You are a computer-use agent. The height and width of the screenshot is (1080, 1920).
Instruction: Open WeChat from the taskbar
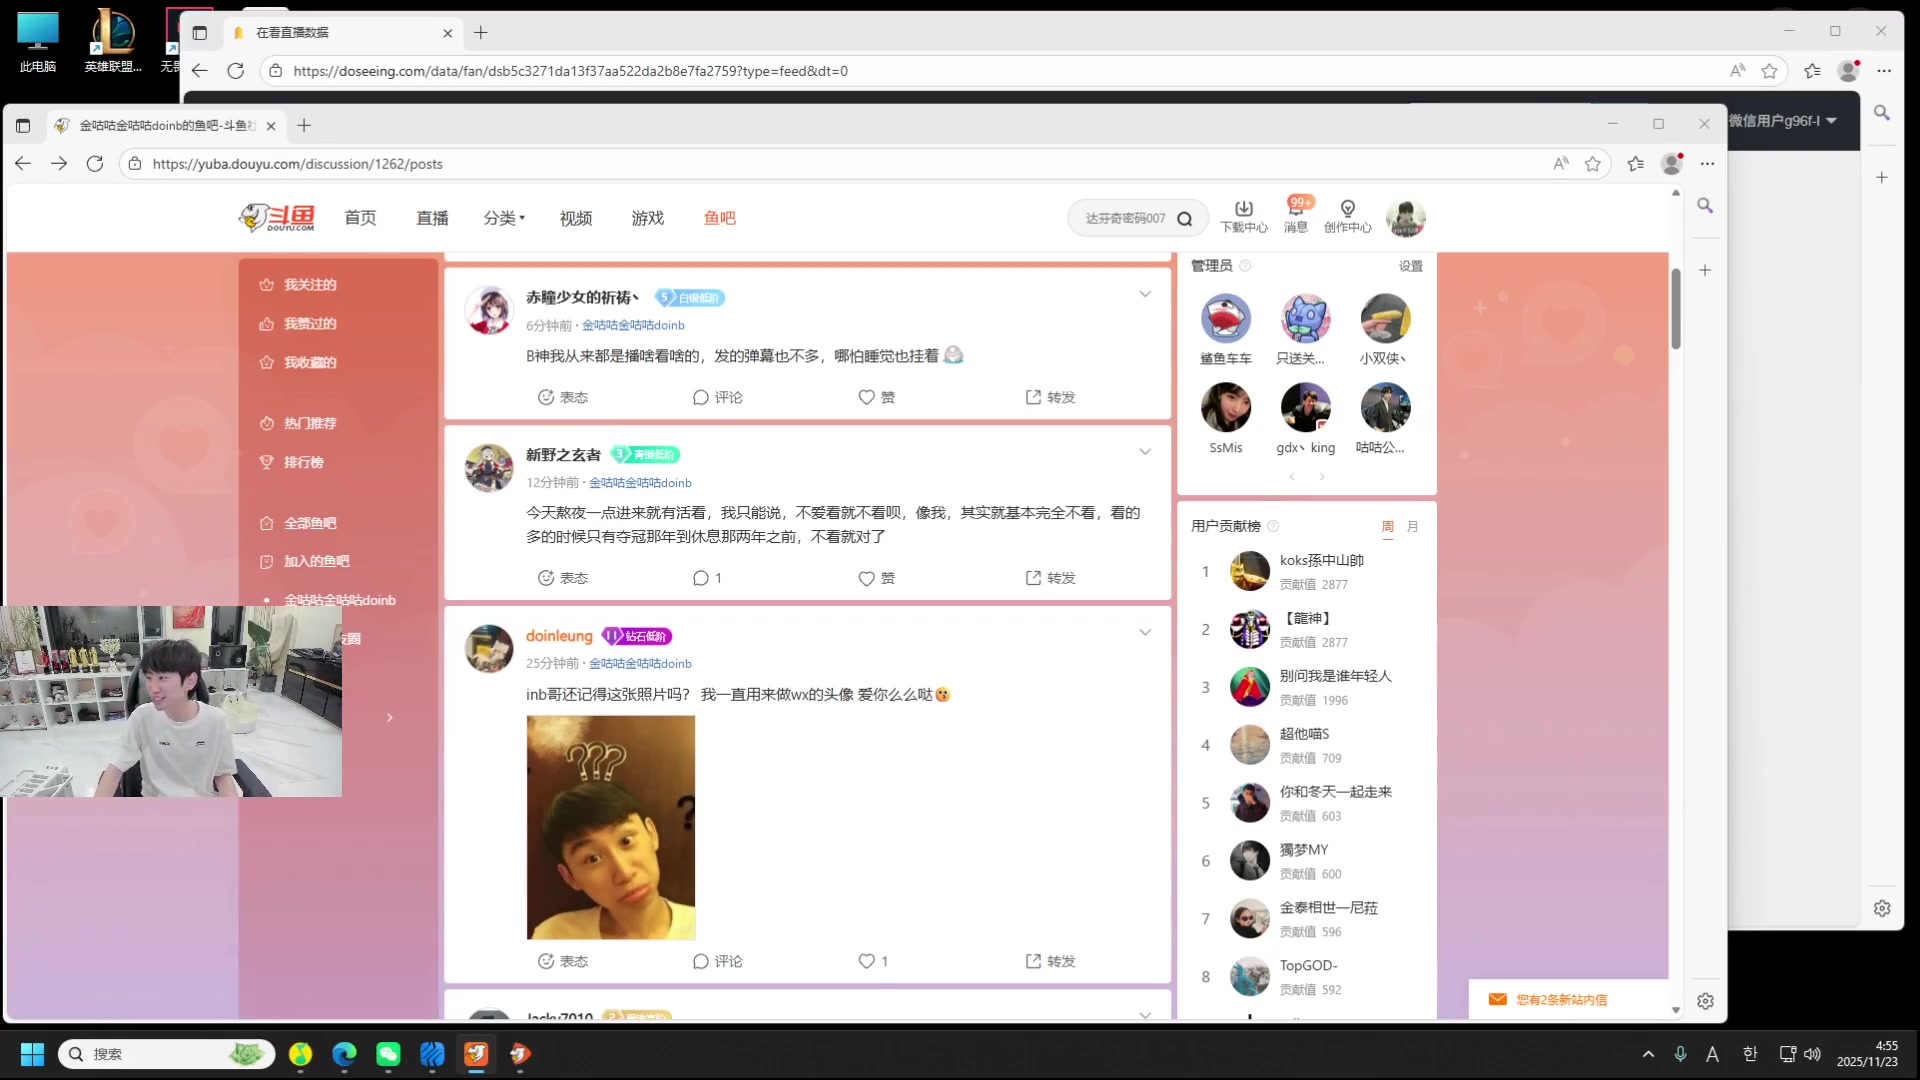(x=388, y=1054)
